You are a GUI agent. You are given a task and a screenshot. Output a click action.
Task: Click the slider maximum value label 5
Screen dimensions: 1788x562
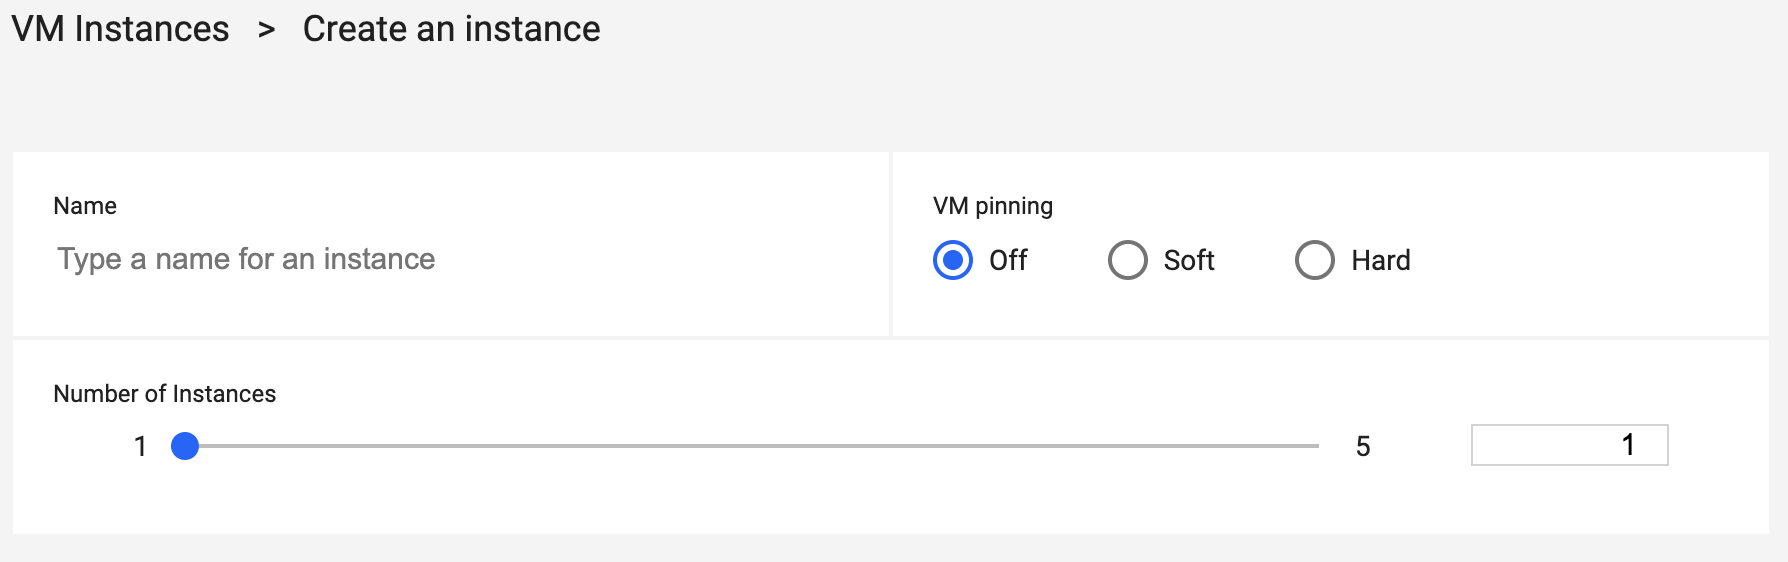click(x=1362, y=446)
